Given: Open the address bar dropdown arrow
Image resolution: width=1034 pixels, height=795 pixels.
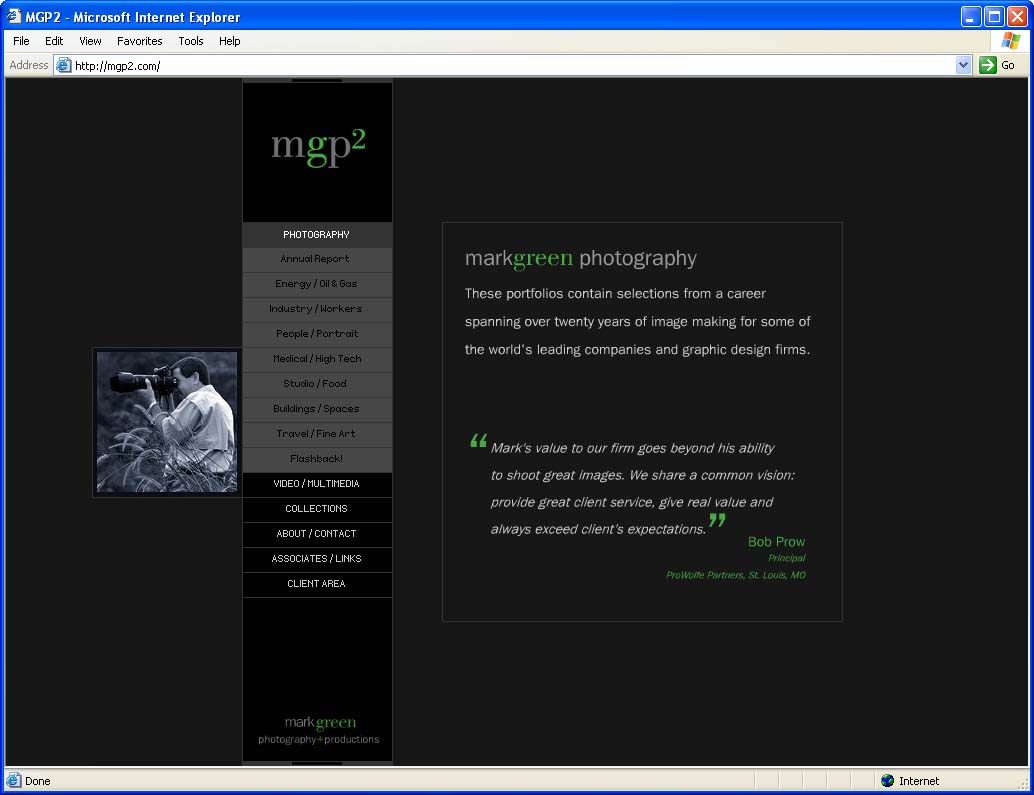Looking at the screenshot, I should point(963,65).
